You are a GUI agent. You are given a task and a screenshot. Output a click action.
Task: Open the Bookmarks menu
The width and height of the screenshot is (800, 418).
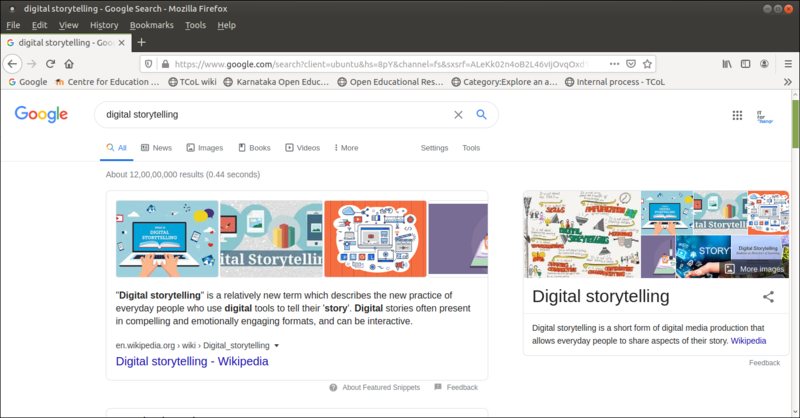[x=152, y=25]
